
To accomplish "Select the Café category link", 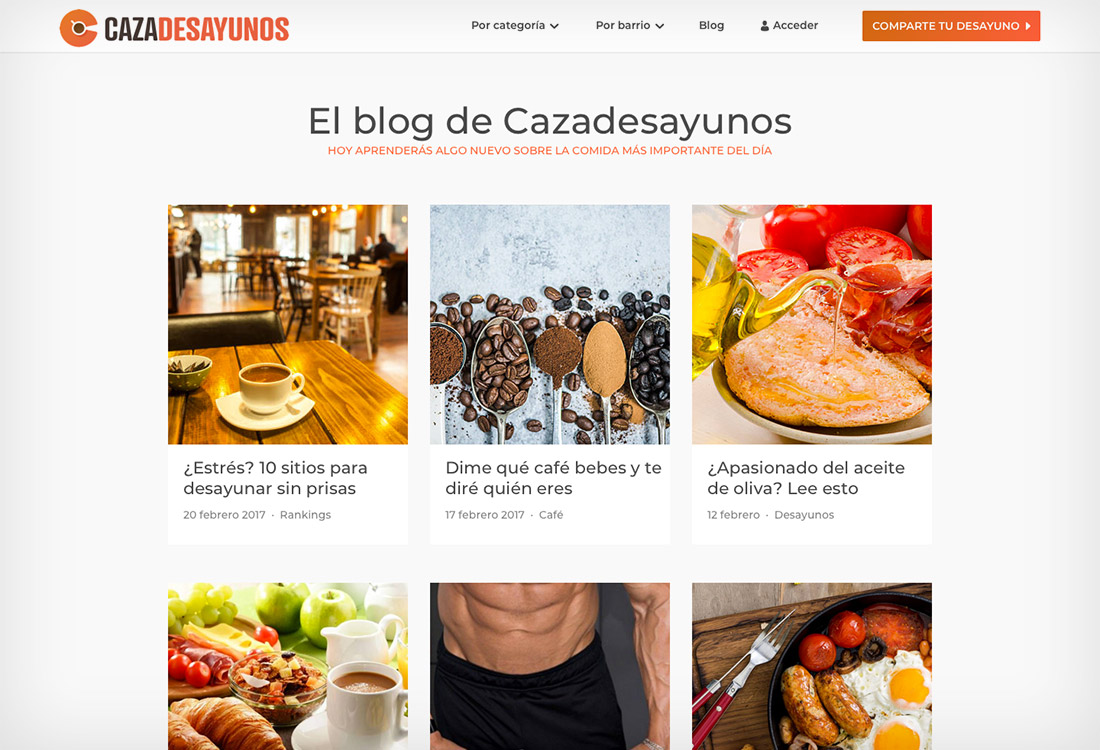I will point(551,515).
